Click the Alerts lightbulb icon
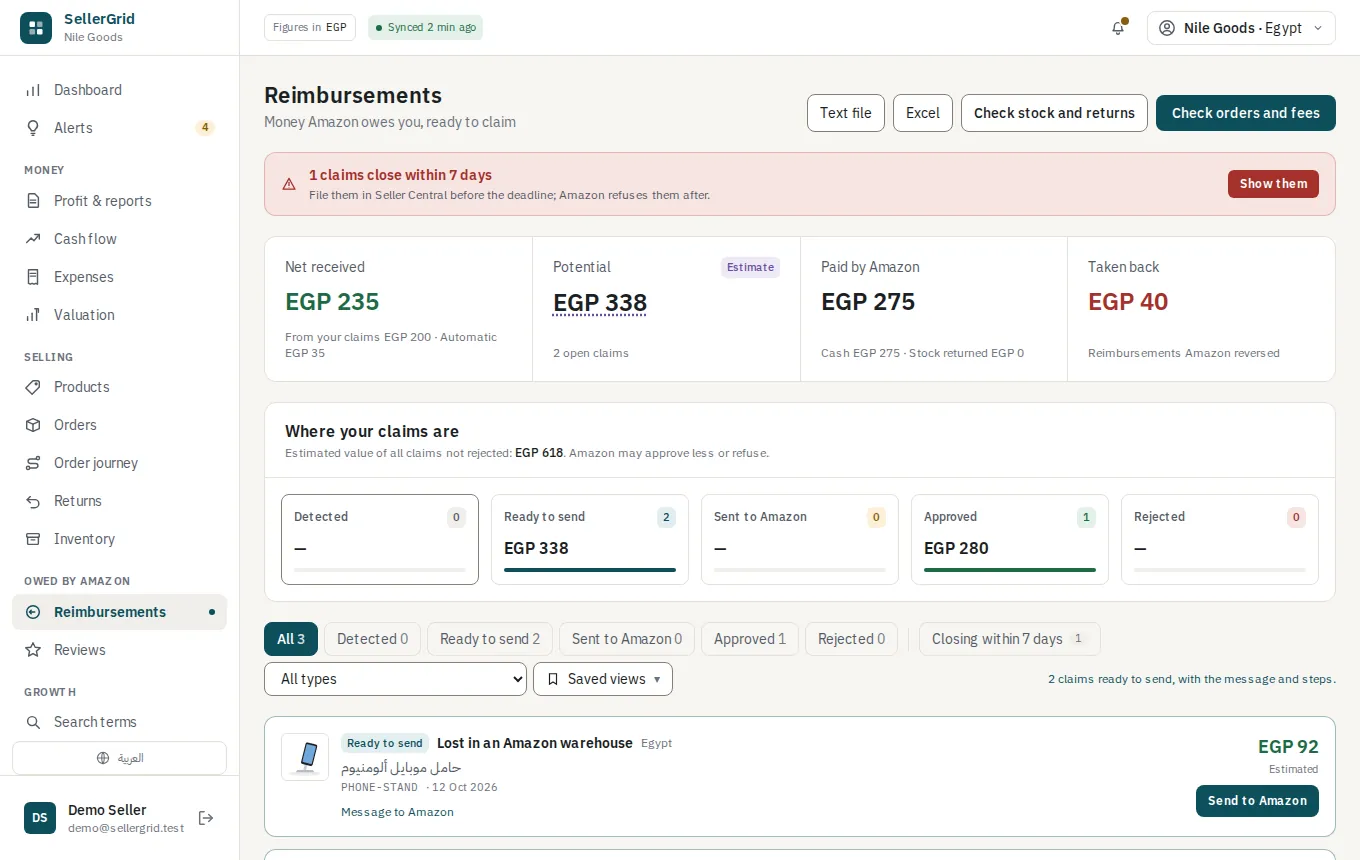The height and width of the screenshot is (860, 1360). 33,128
